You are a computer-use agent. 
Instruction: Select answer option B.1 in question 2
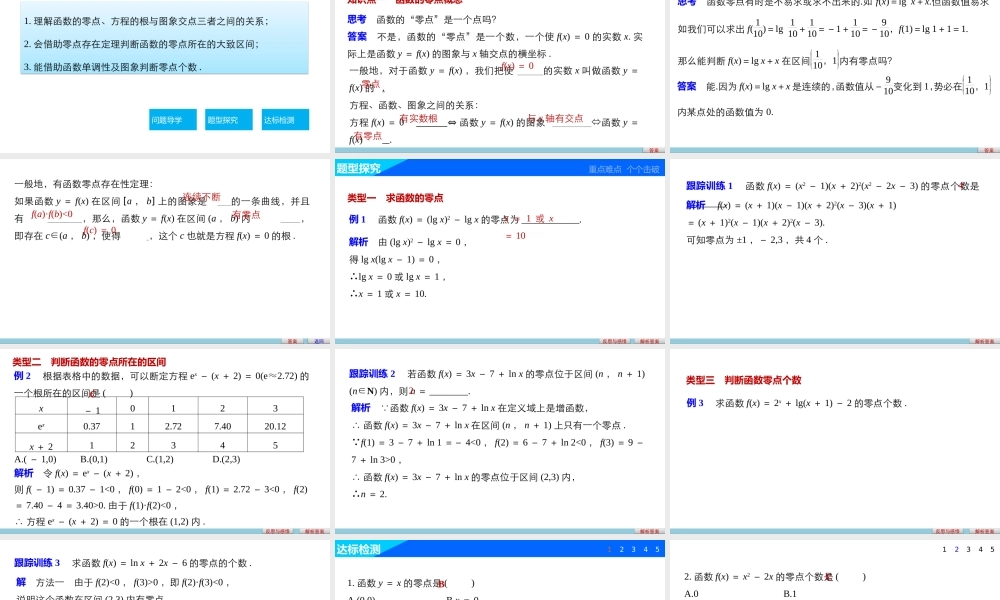788,593
